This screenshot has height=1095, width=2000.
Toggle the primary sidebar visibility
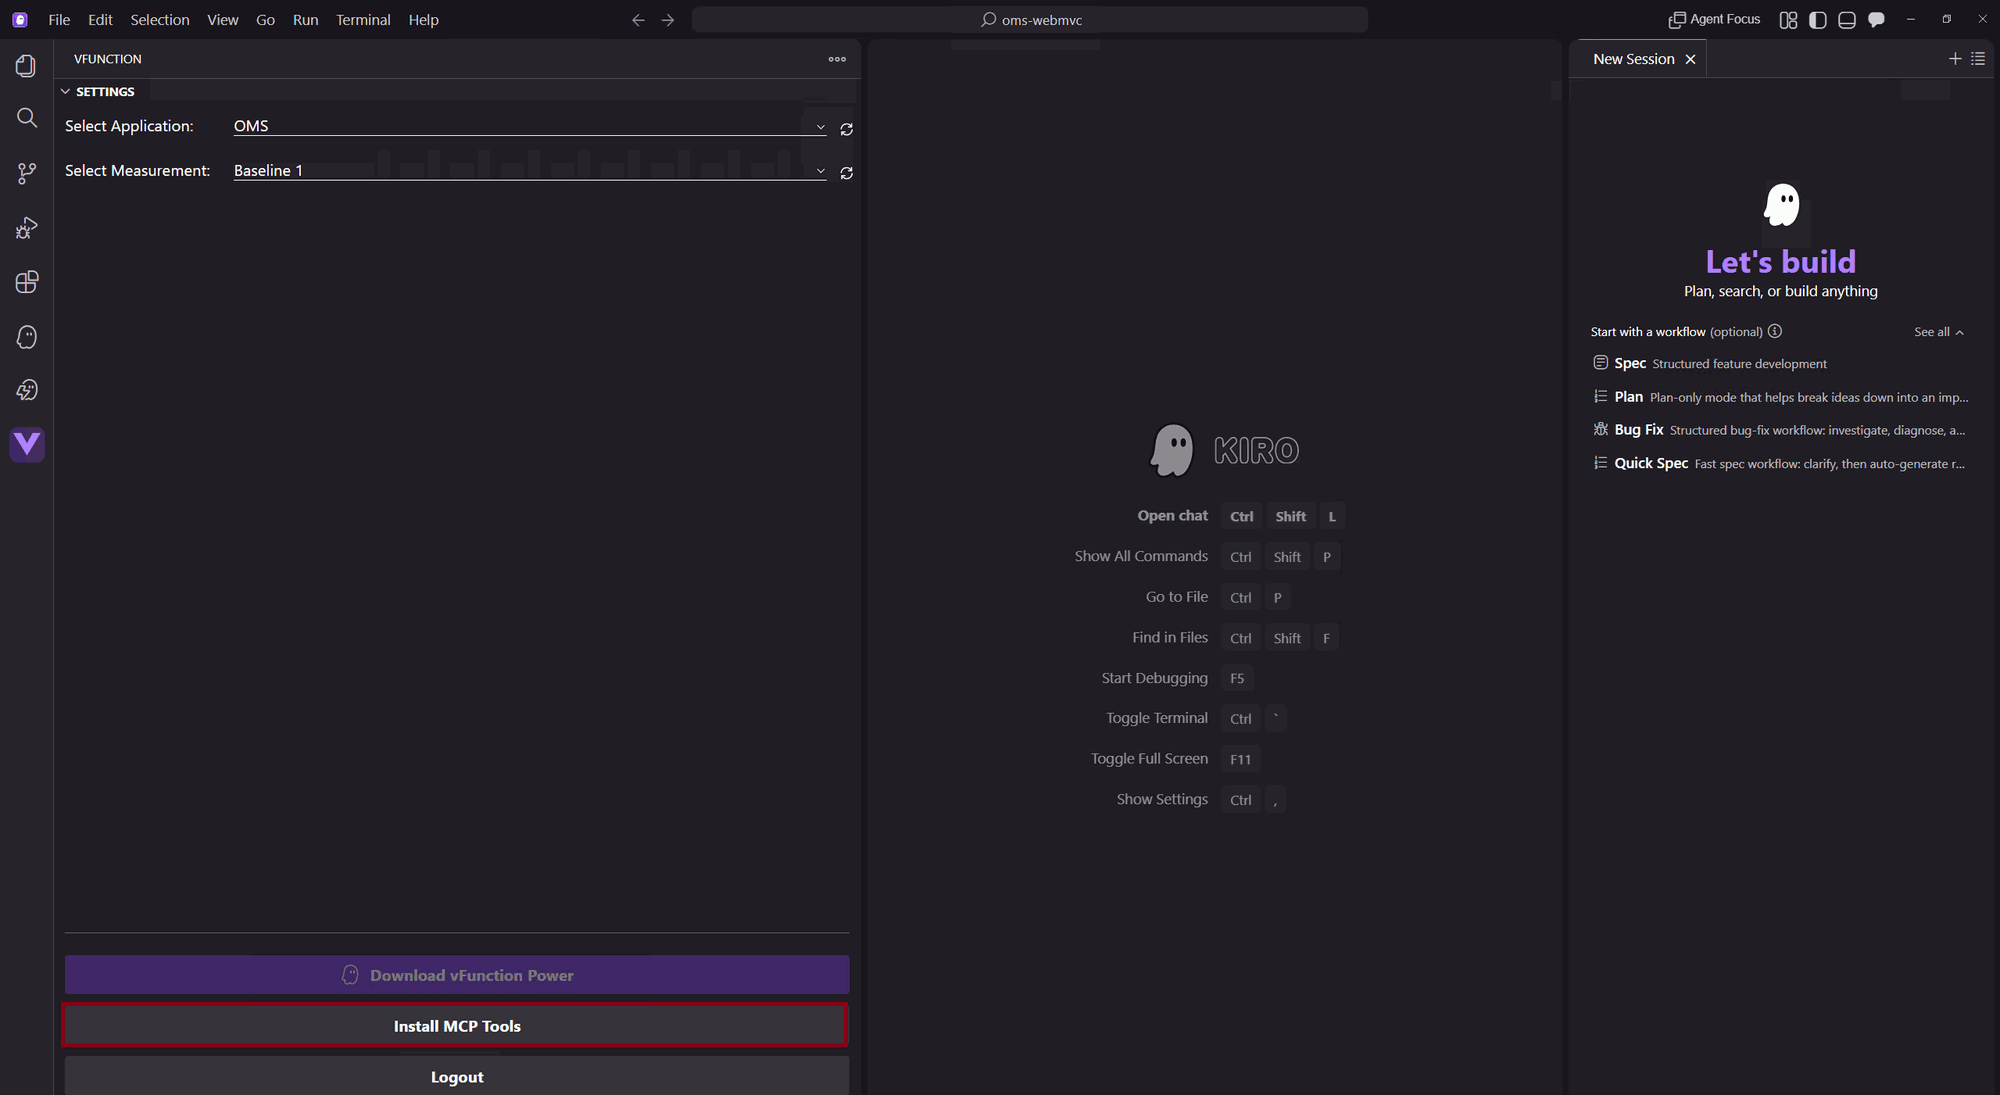(1818, 20)
